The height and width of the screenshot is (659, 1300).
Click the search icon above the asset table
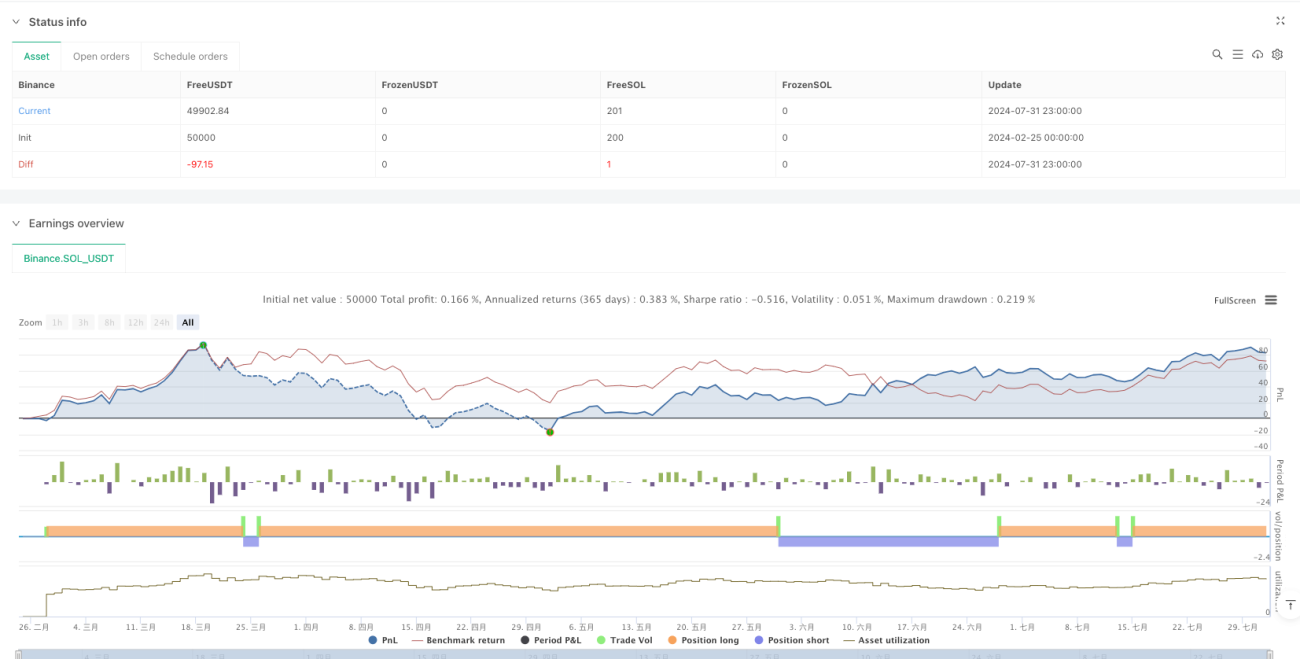pyautogui.click(x=1217, y=54)
